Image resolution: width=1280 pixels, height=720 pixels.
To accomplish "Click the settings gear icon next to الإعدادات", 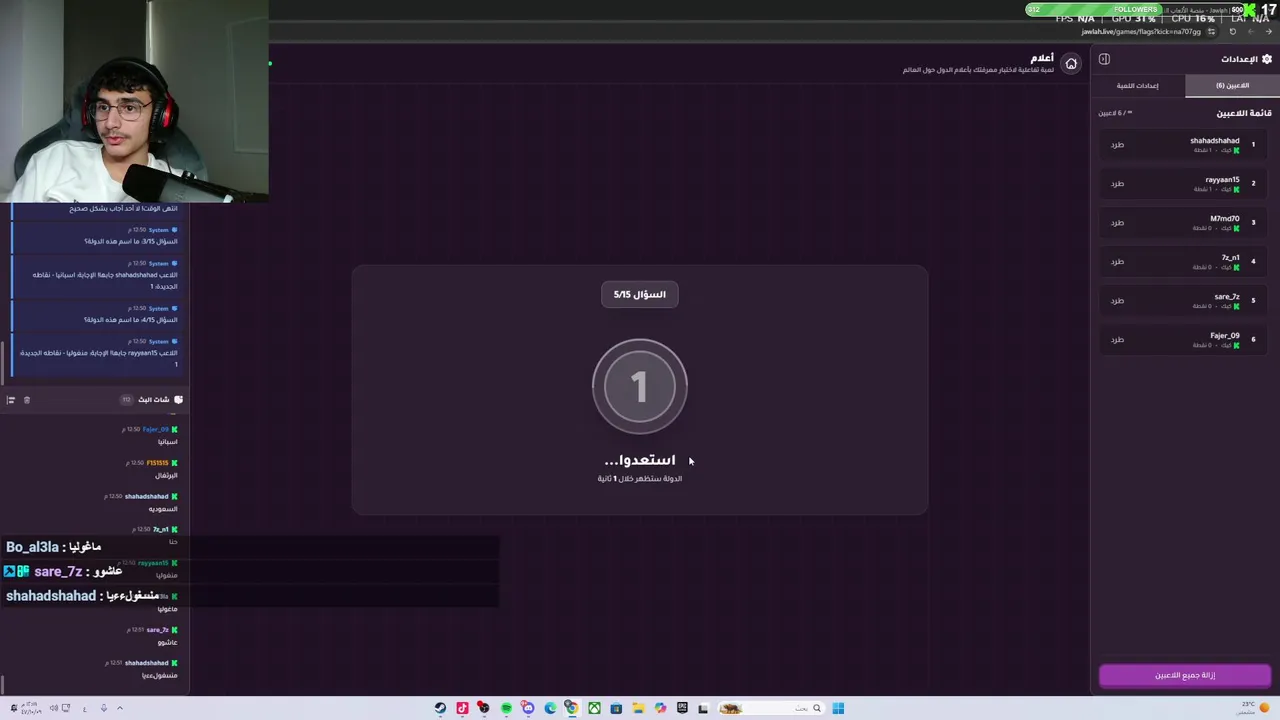I will point(1267,59).
